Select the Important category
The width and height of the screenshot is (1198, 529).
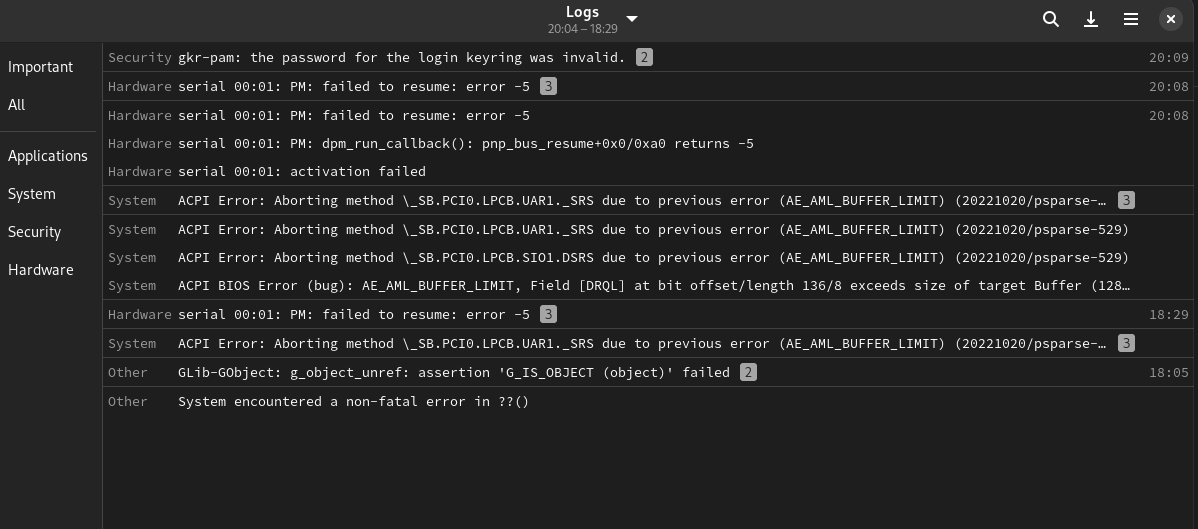tap(40, 67)
